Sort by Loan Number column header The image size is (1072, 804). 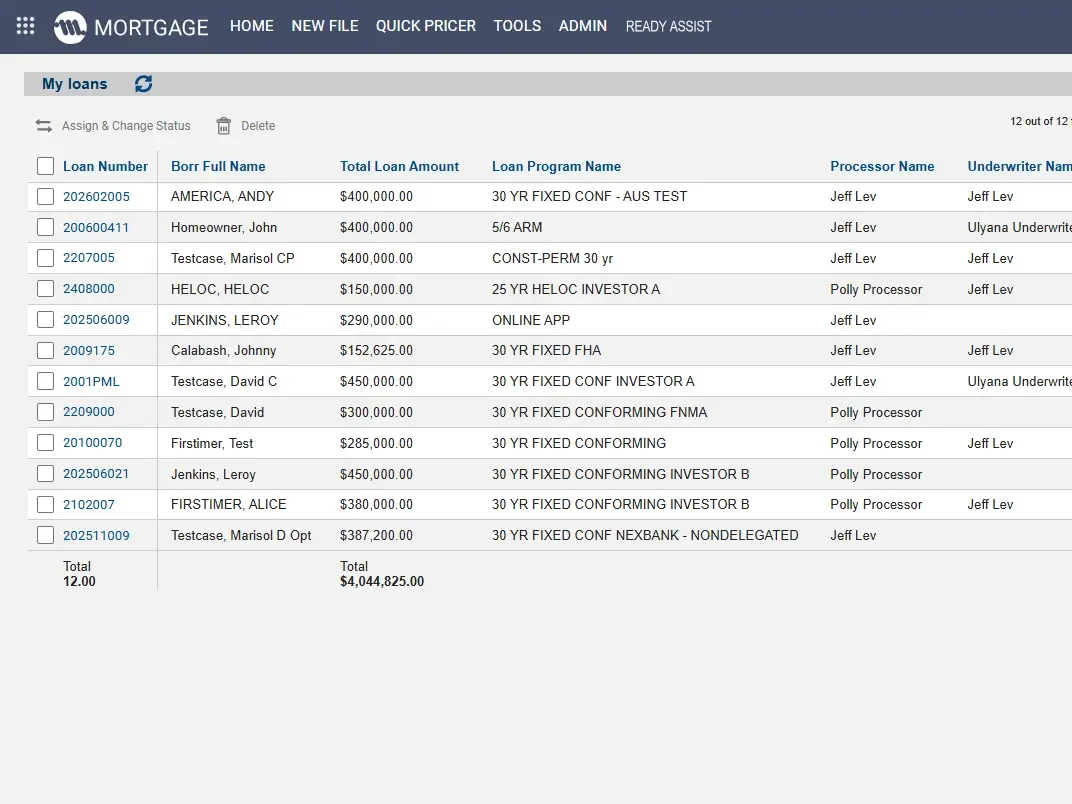coord(105,166)
